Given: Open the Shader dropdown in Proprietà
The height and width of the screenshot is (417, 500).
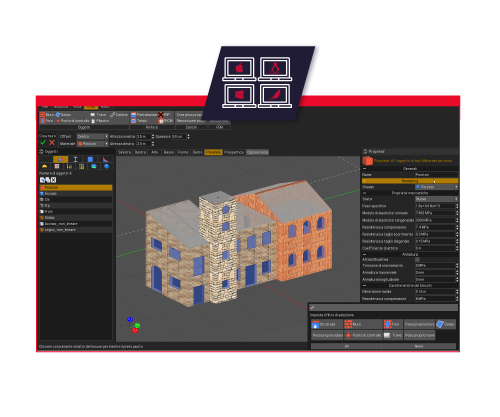Looking at the screenshot, I should pyautogui.click(x=437, y=187).
